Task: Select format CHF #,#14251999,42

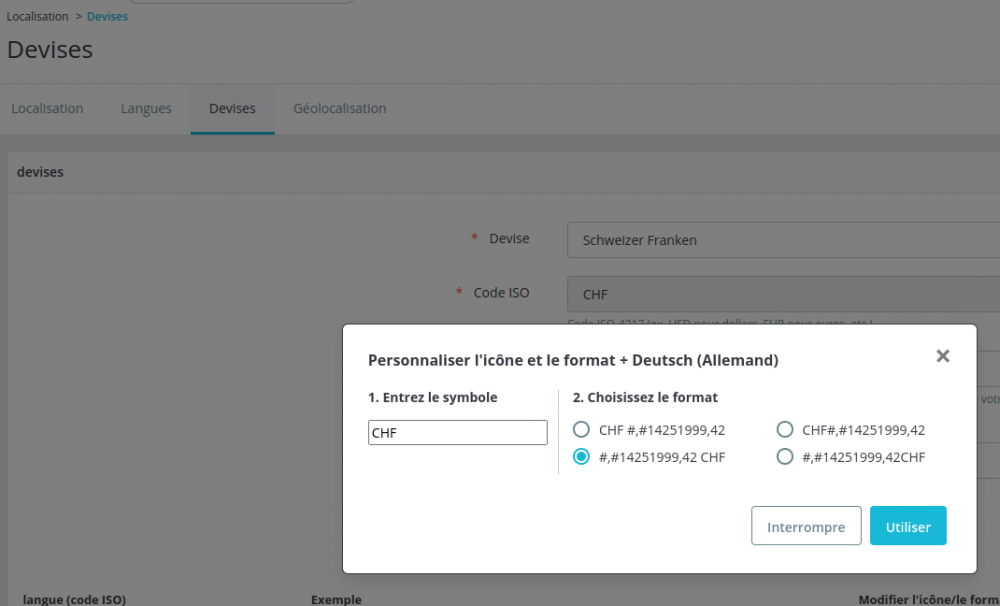Action: coord(581,429)
